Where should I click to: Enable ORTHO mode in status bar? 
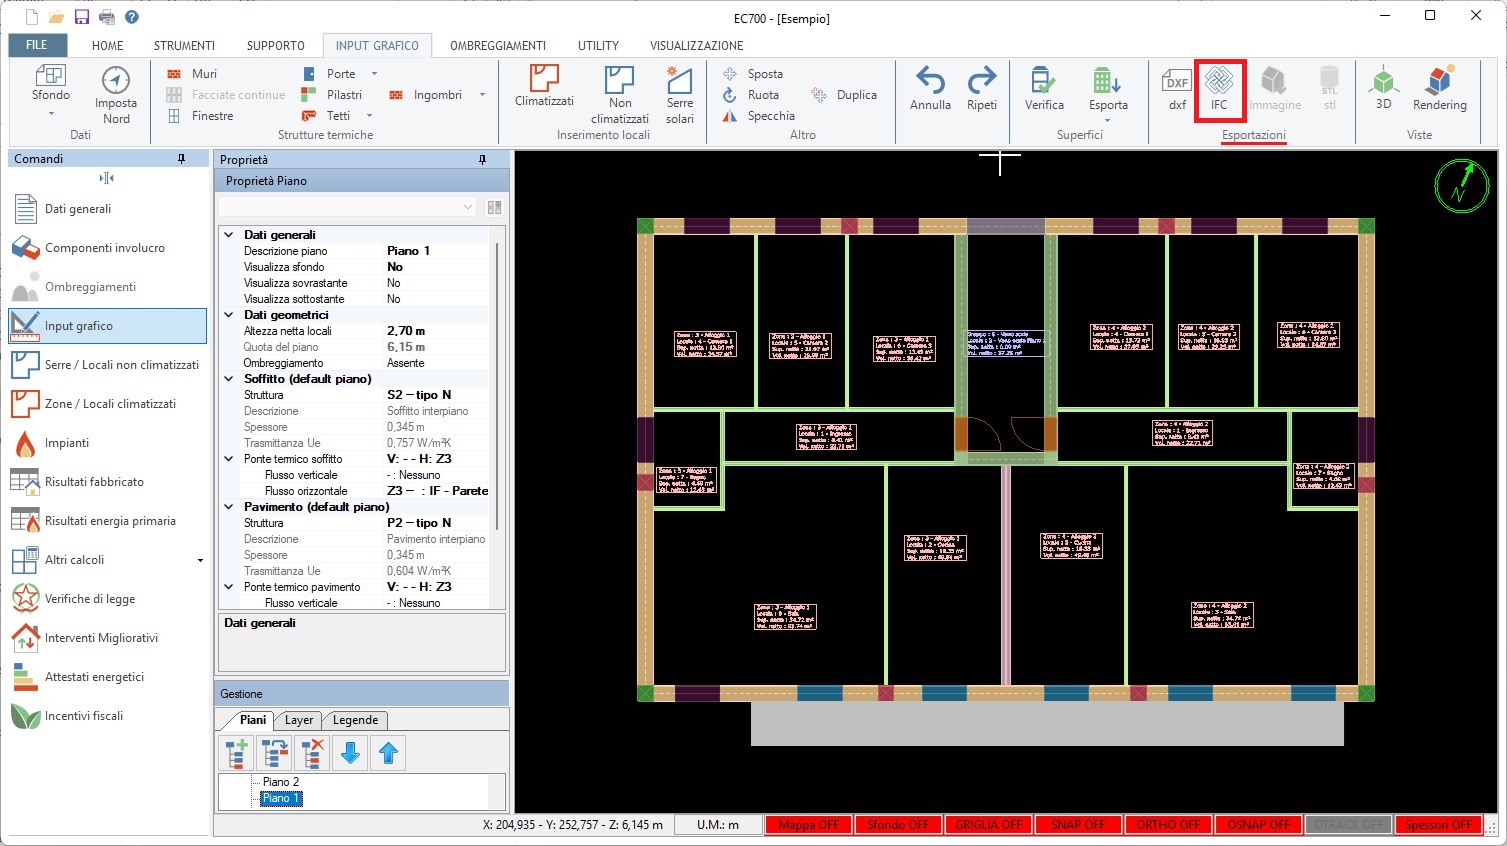click(x=1168, y=825)
